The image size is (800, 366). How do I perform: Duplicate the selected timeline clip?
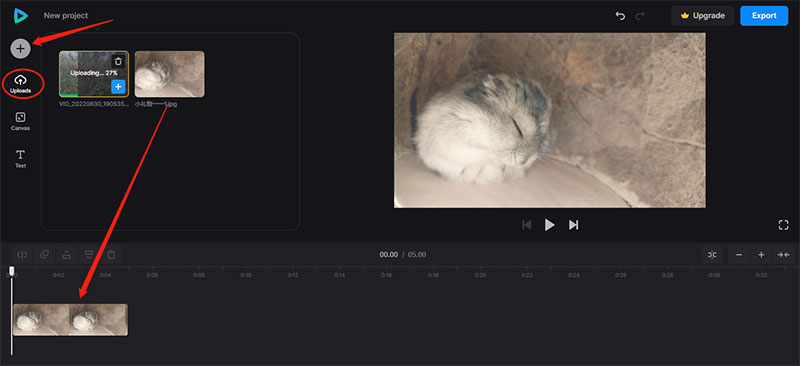pos(44,254)
